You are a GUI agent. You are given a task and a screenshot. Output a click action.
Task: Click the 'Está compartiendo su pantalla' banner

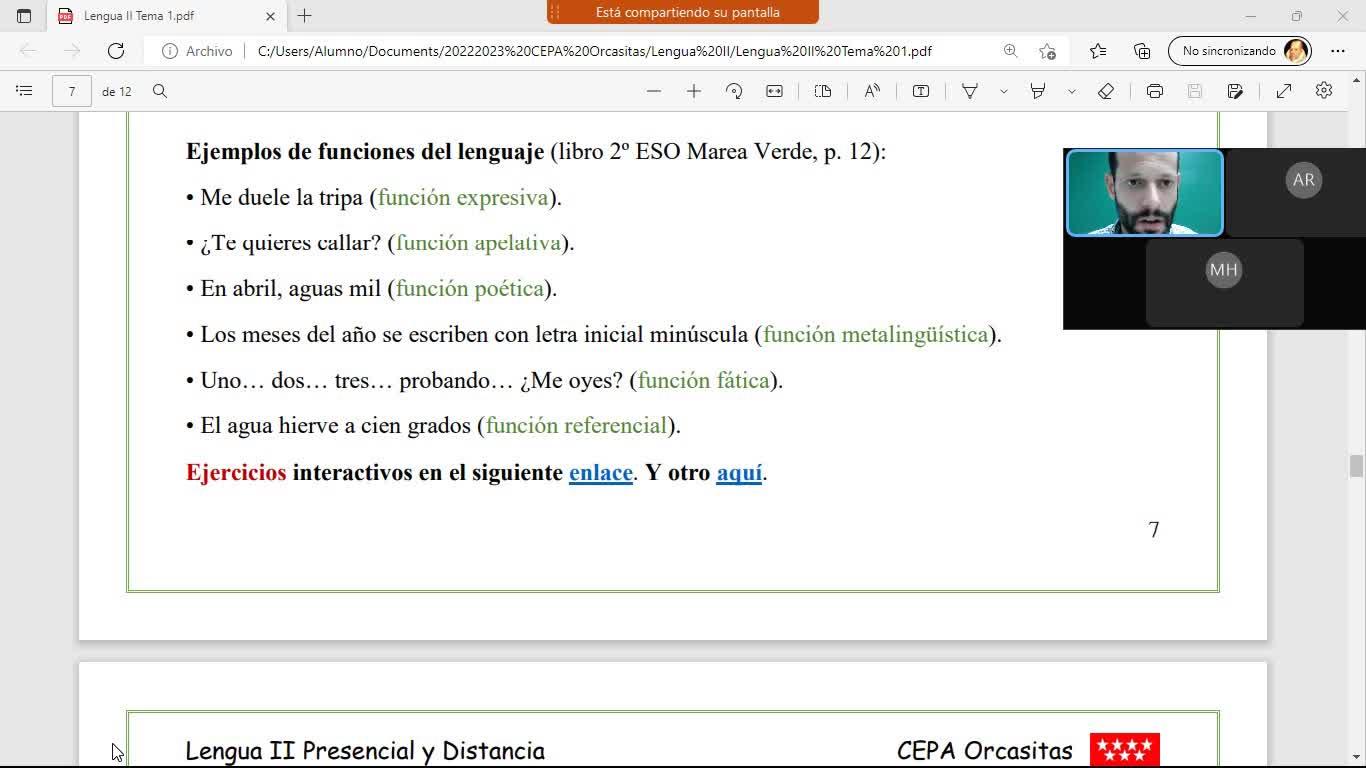[683, 12]
